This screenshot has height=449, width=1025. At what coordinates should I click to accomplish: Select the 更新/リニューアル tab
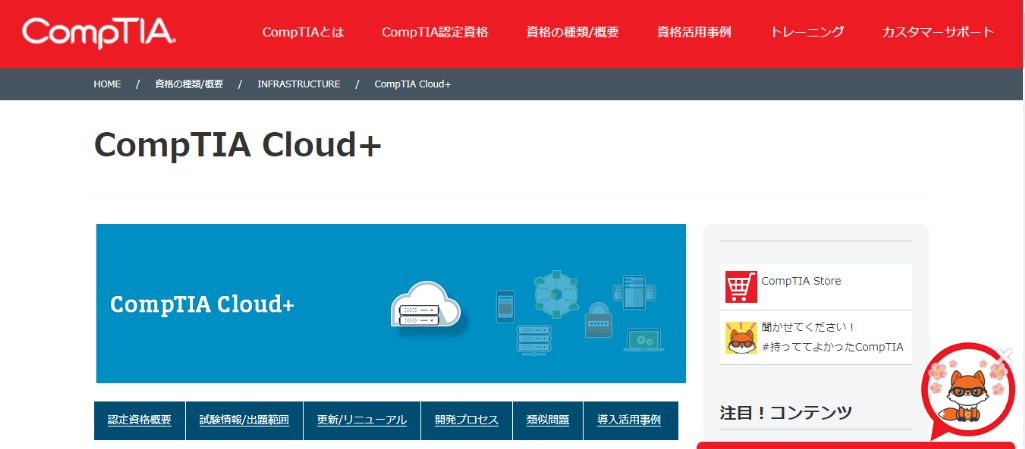click(362, 420)
